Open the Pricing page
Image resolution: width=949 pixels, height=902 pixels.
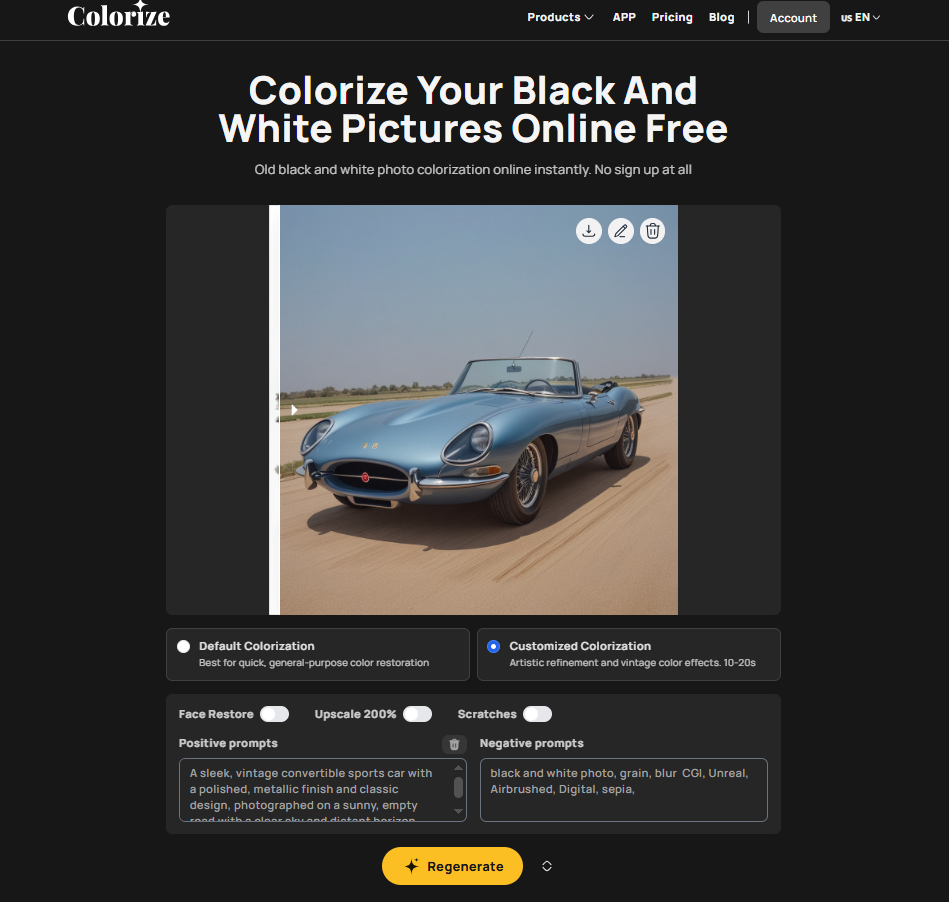(672, 17)
